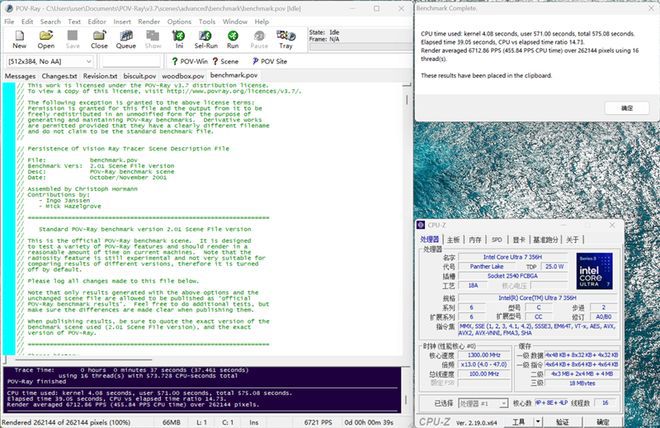Open a file with the Open icon
The image size is (660, 428).
pos(46,40)
